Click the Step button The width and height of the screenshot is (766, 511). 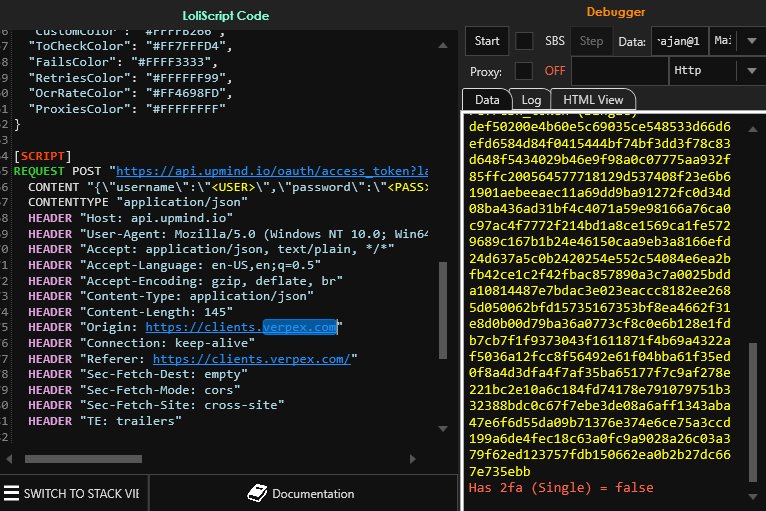click(x=591, y=41)
